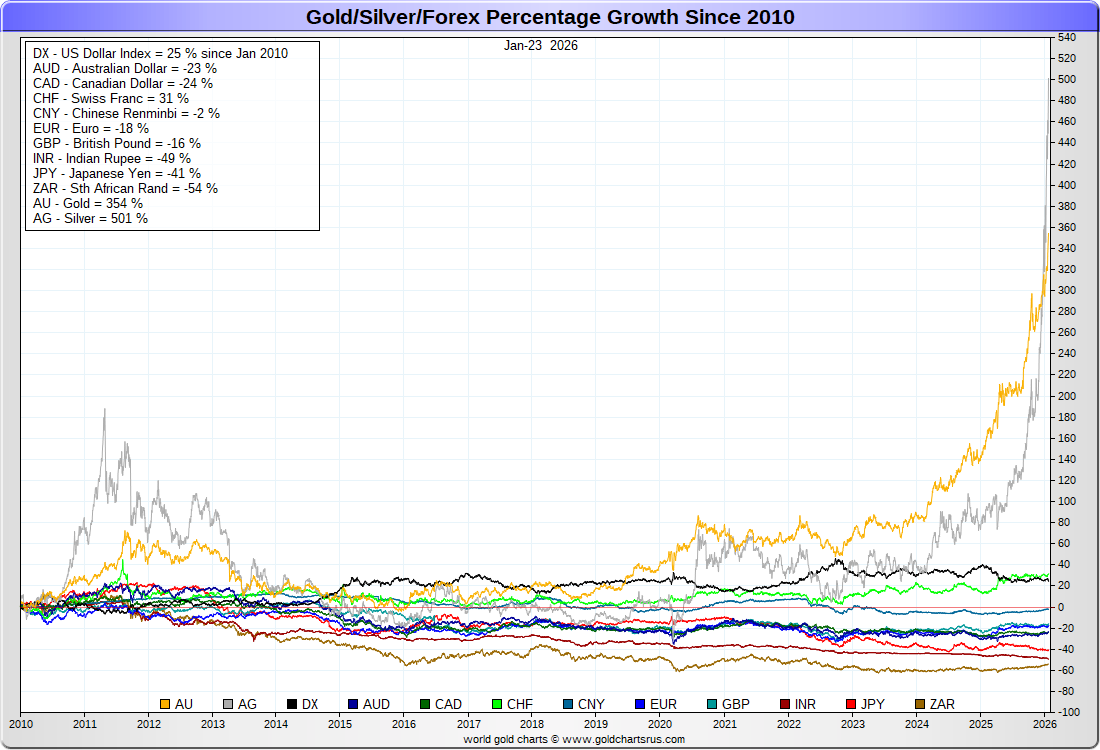Click the red JPY legend swatch

[852, 704]
